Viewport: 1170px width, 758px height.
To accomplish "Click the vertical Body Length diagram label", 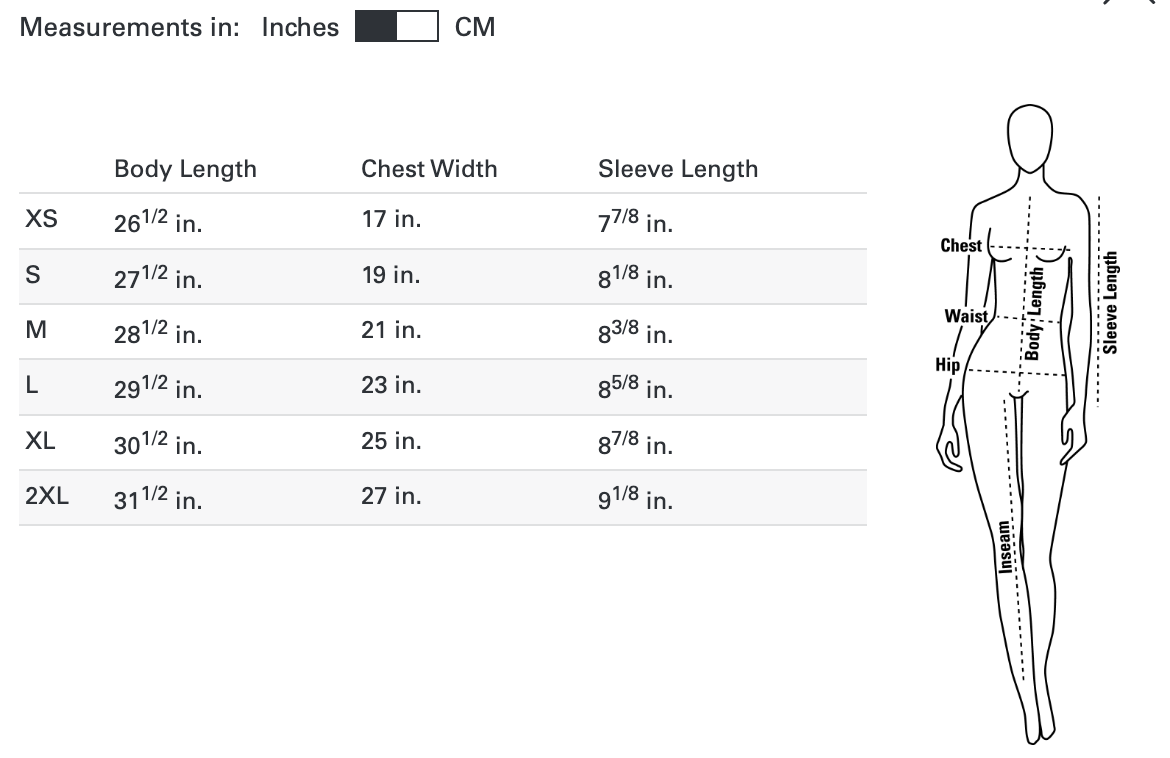I will click(1035, 312).
